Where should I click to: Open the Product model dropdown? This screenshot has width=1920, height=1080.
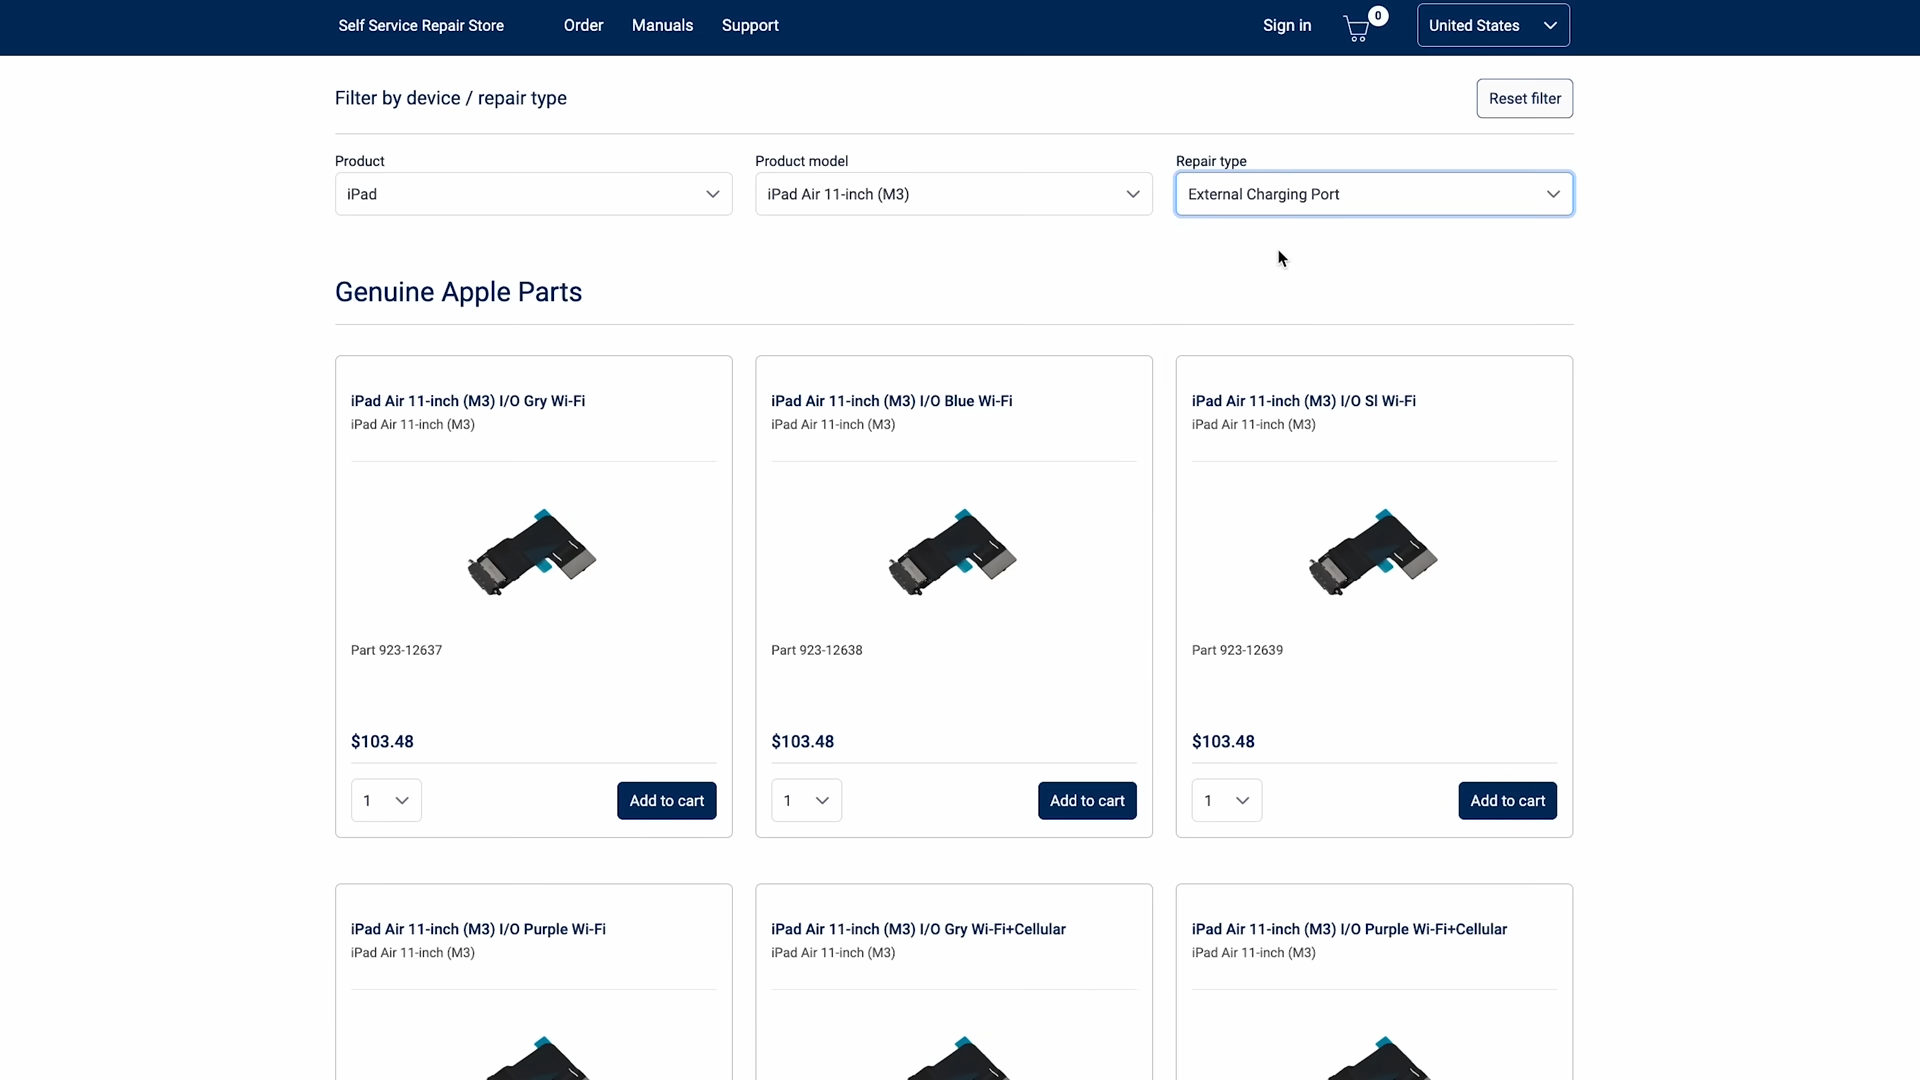(x=953, y=194)
